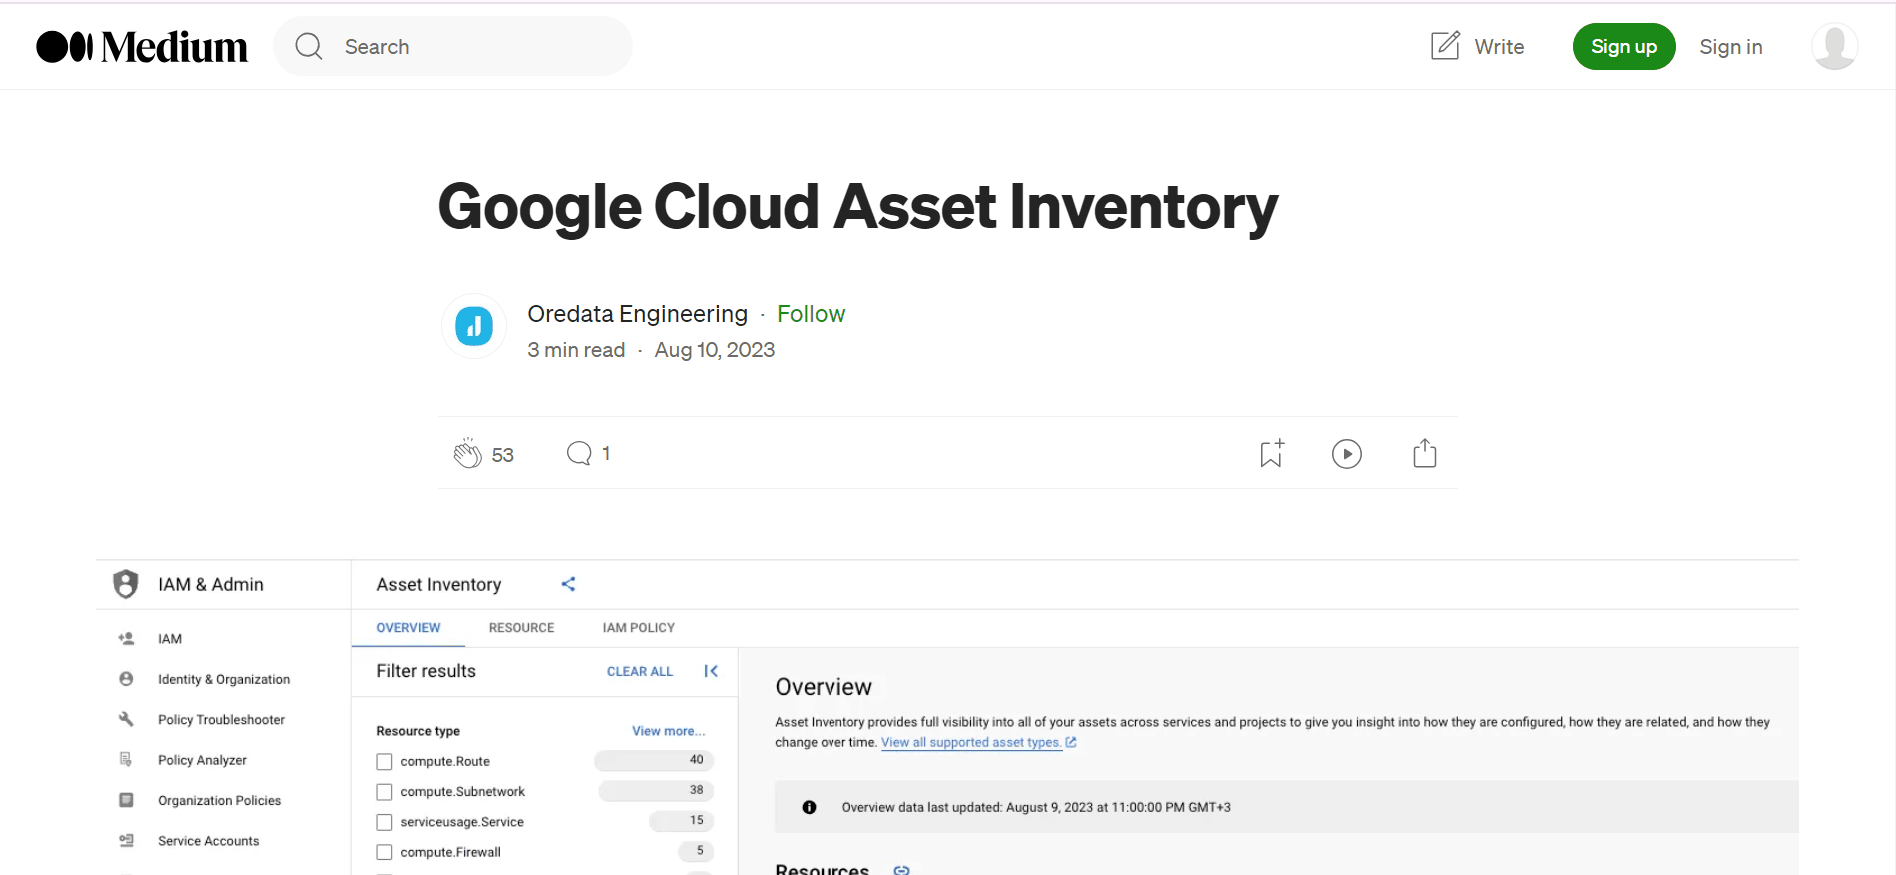Switch to the OVERVIEW tab
The width and height of the screenshot is (1896, 875).
point(408,628)
